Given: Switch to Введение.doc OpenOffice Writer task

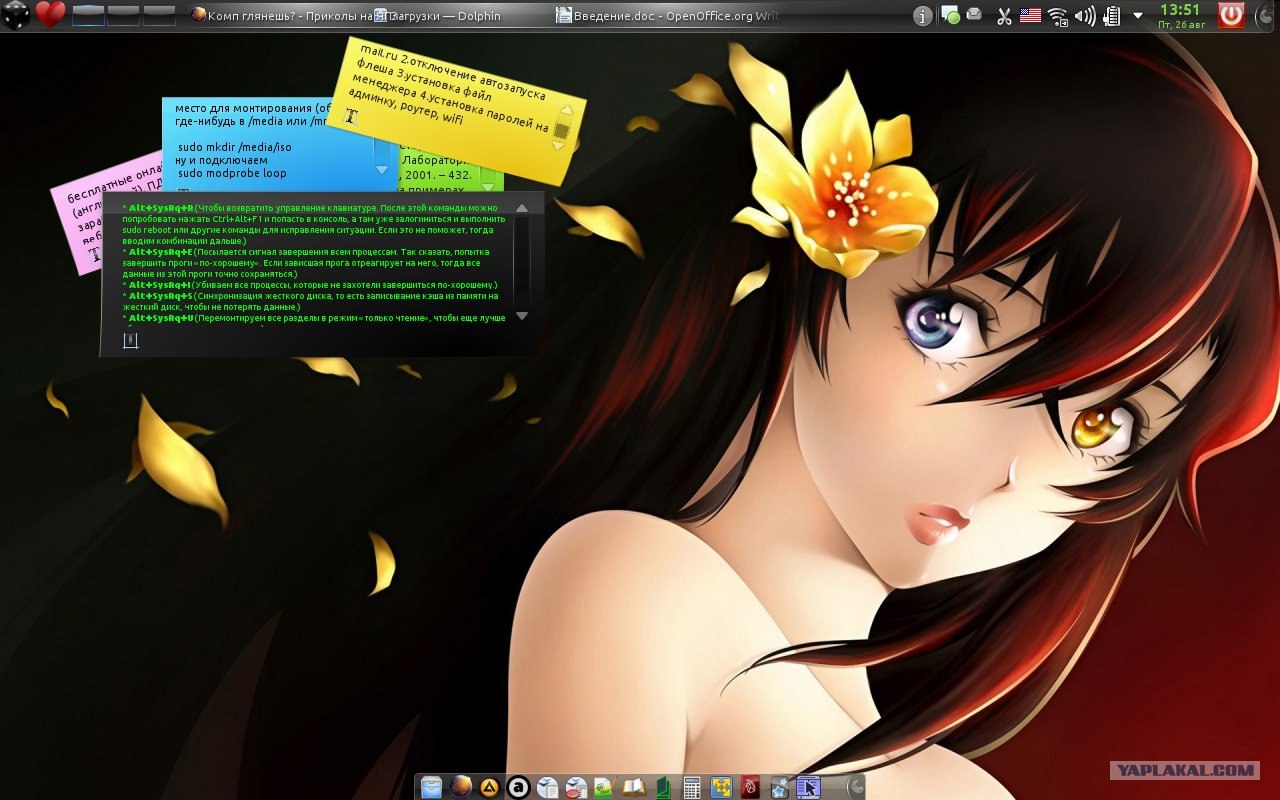Looking at the screenshot, I should pos(668,15).
